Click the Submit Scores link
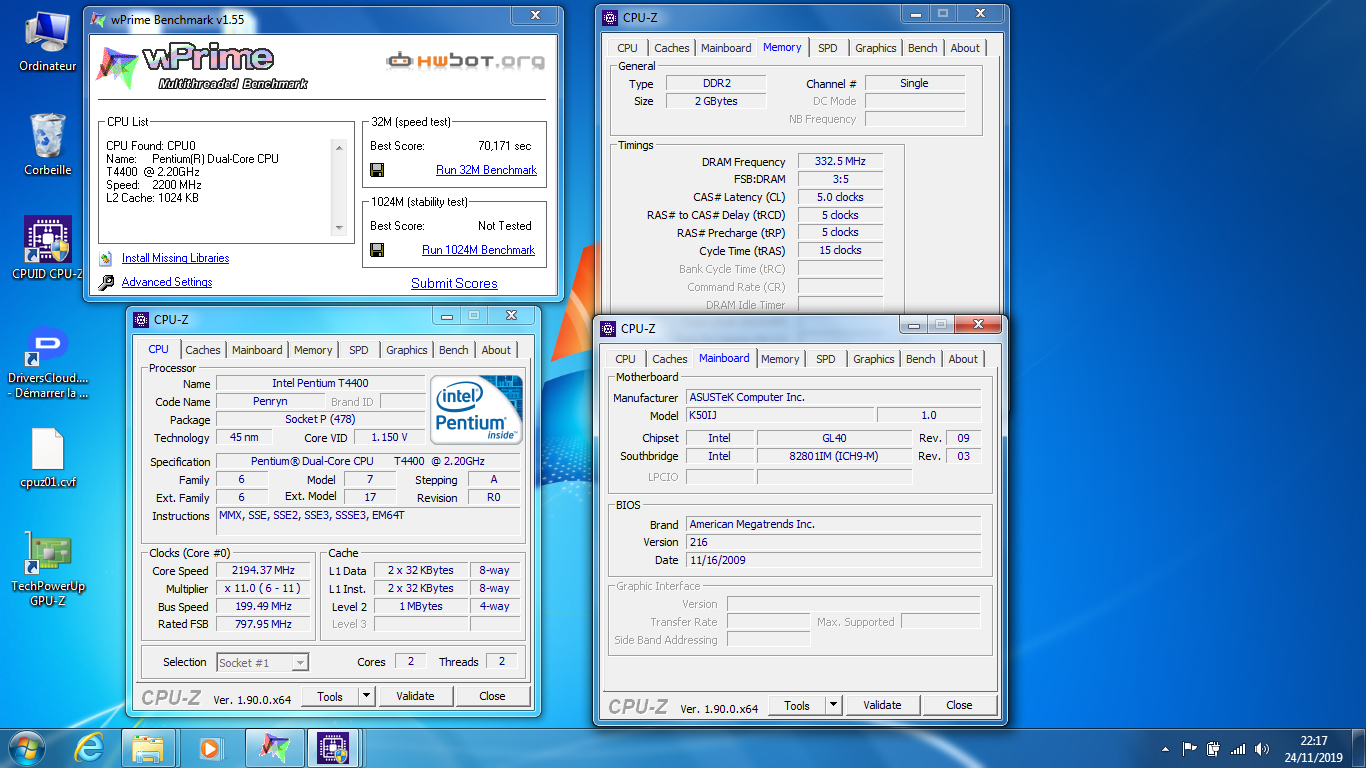1366x768 pixels. [454, 283]
